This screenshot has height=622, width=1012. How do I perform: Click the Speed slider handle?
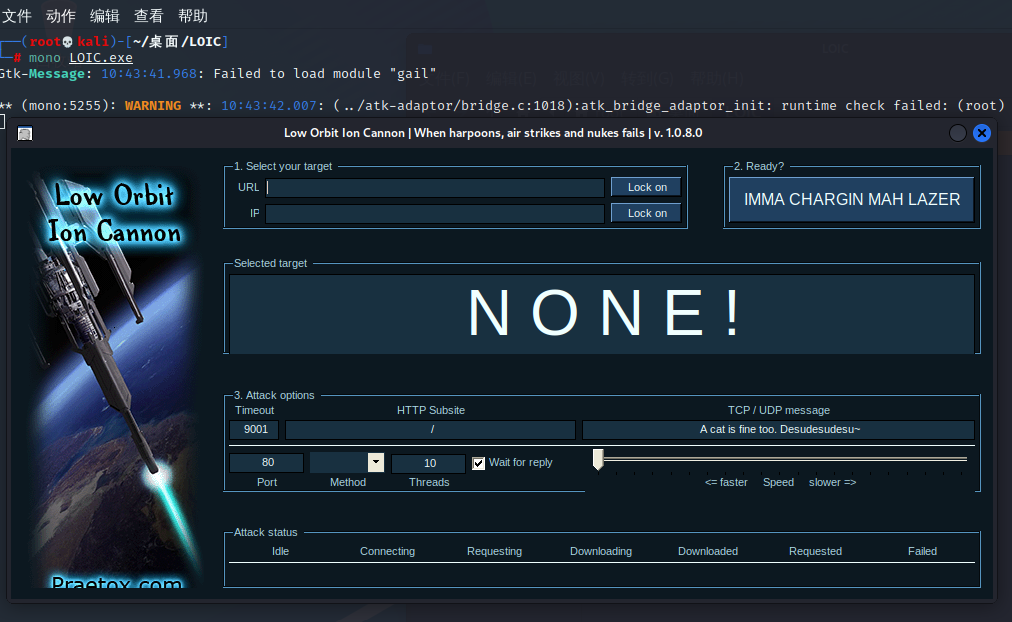[x=598, y=459]
